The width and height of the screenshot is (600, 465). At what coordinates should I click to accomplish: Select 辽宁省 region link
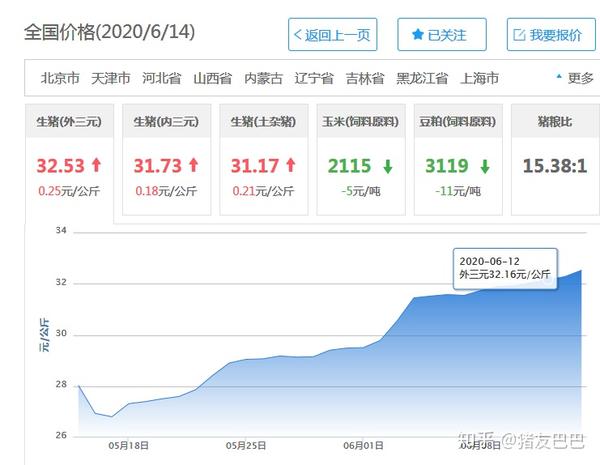(314, 78)
